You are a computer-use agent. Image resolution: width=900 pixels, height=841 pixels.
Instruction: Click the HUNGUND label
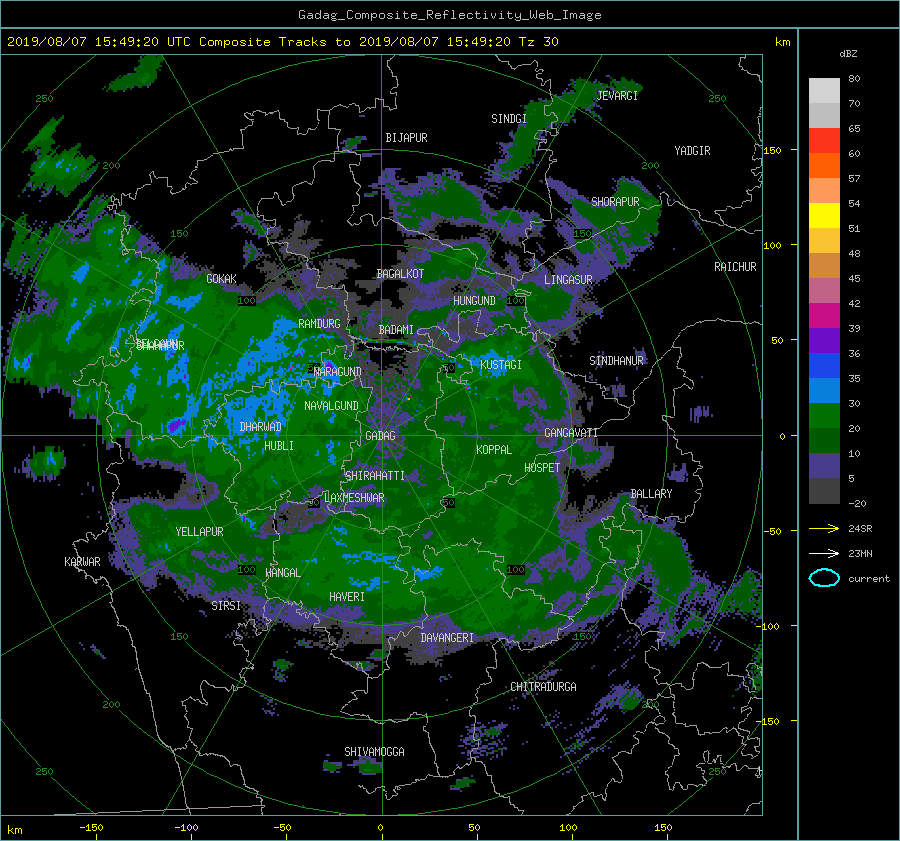point(474,300)
